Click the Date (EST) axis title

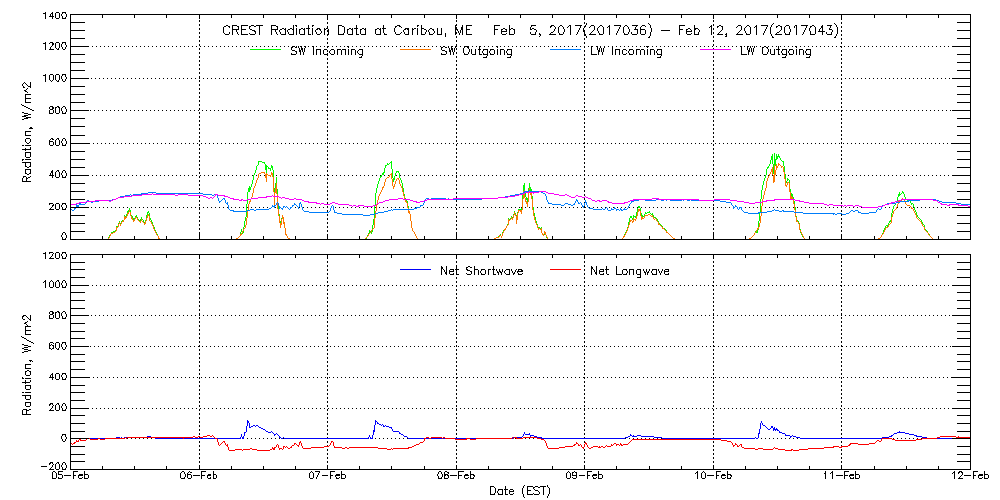point(521,492)
